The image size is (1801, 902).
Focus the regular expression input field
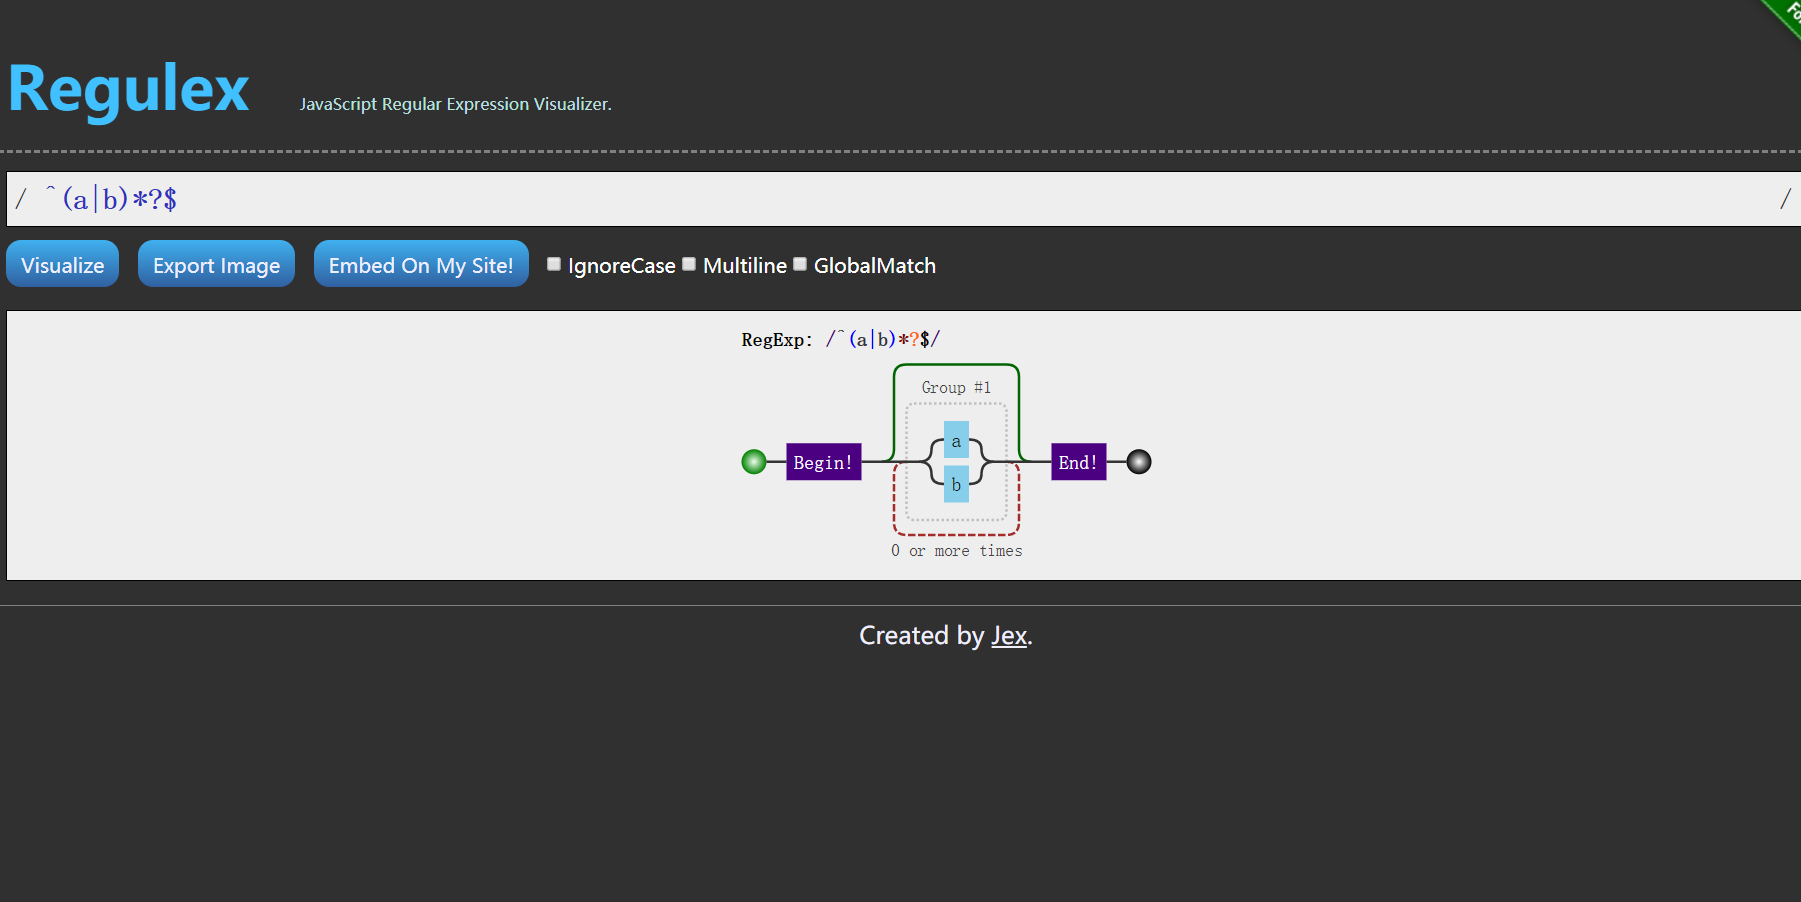point(900,199)
